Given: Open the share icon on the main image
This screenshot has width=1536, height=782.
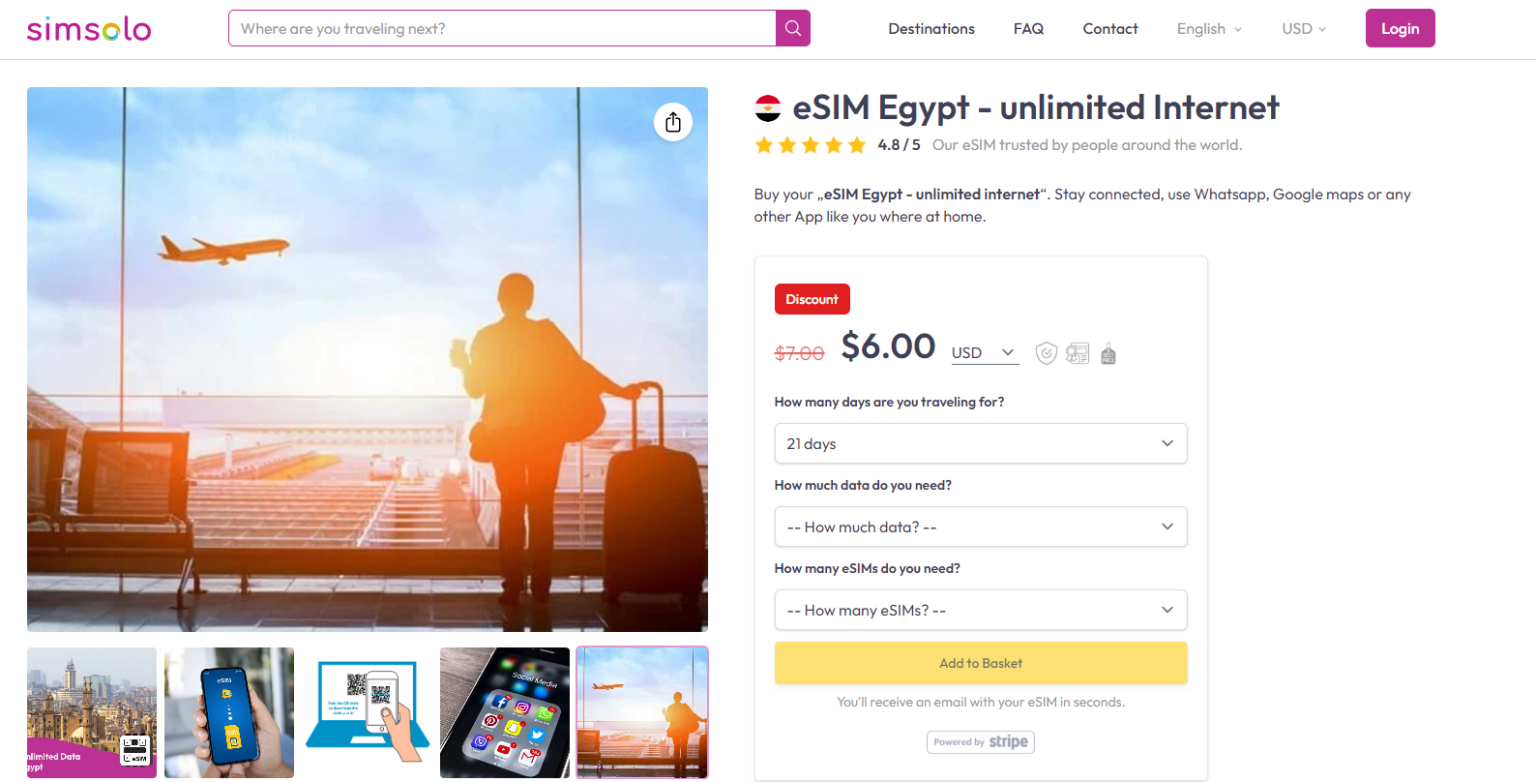Looking at the screenshot, I should tap(674, 122).
